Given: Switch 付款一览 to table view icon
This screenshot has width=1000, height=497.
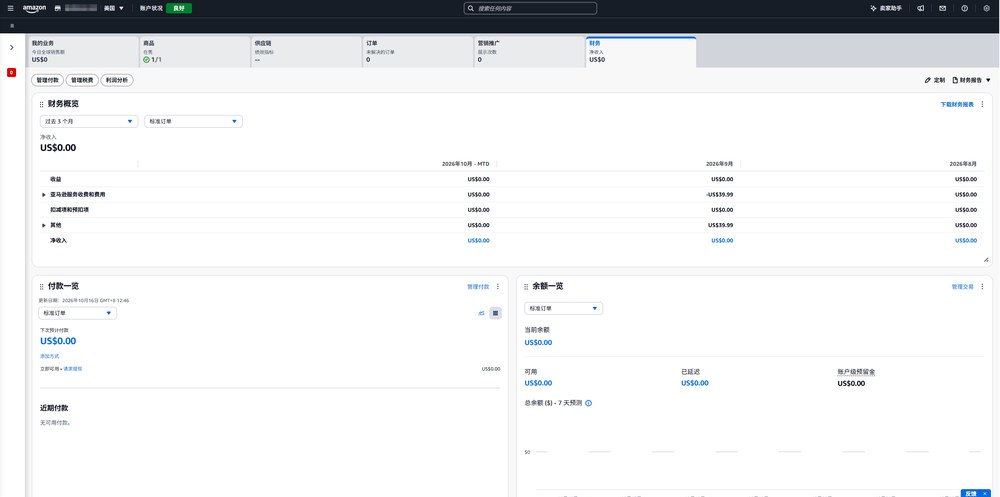Looking at the screenshot, I should 496,313.
